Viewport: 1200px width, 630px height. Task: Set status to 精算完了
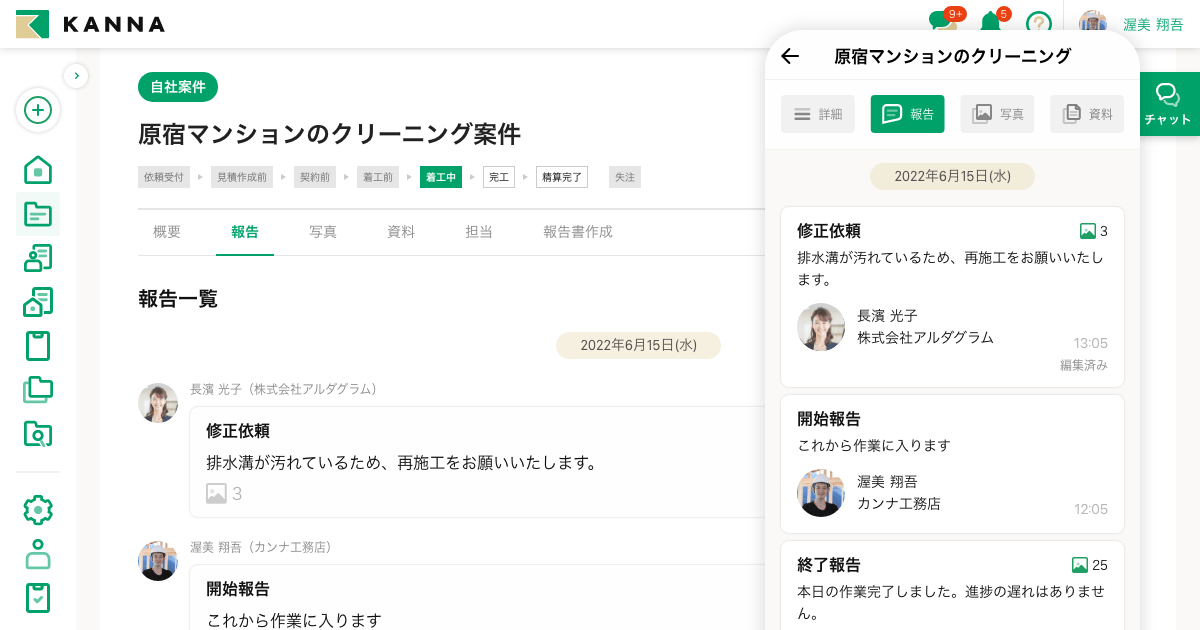[x=562, y=177]
